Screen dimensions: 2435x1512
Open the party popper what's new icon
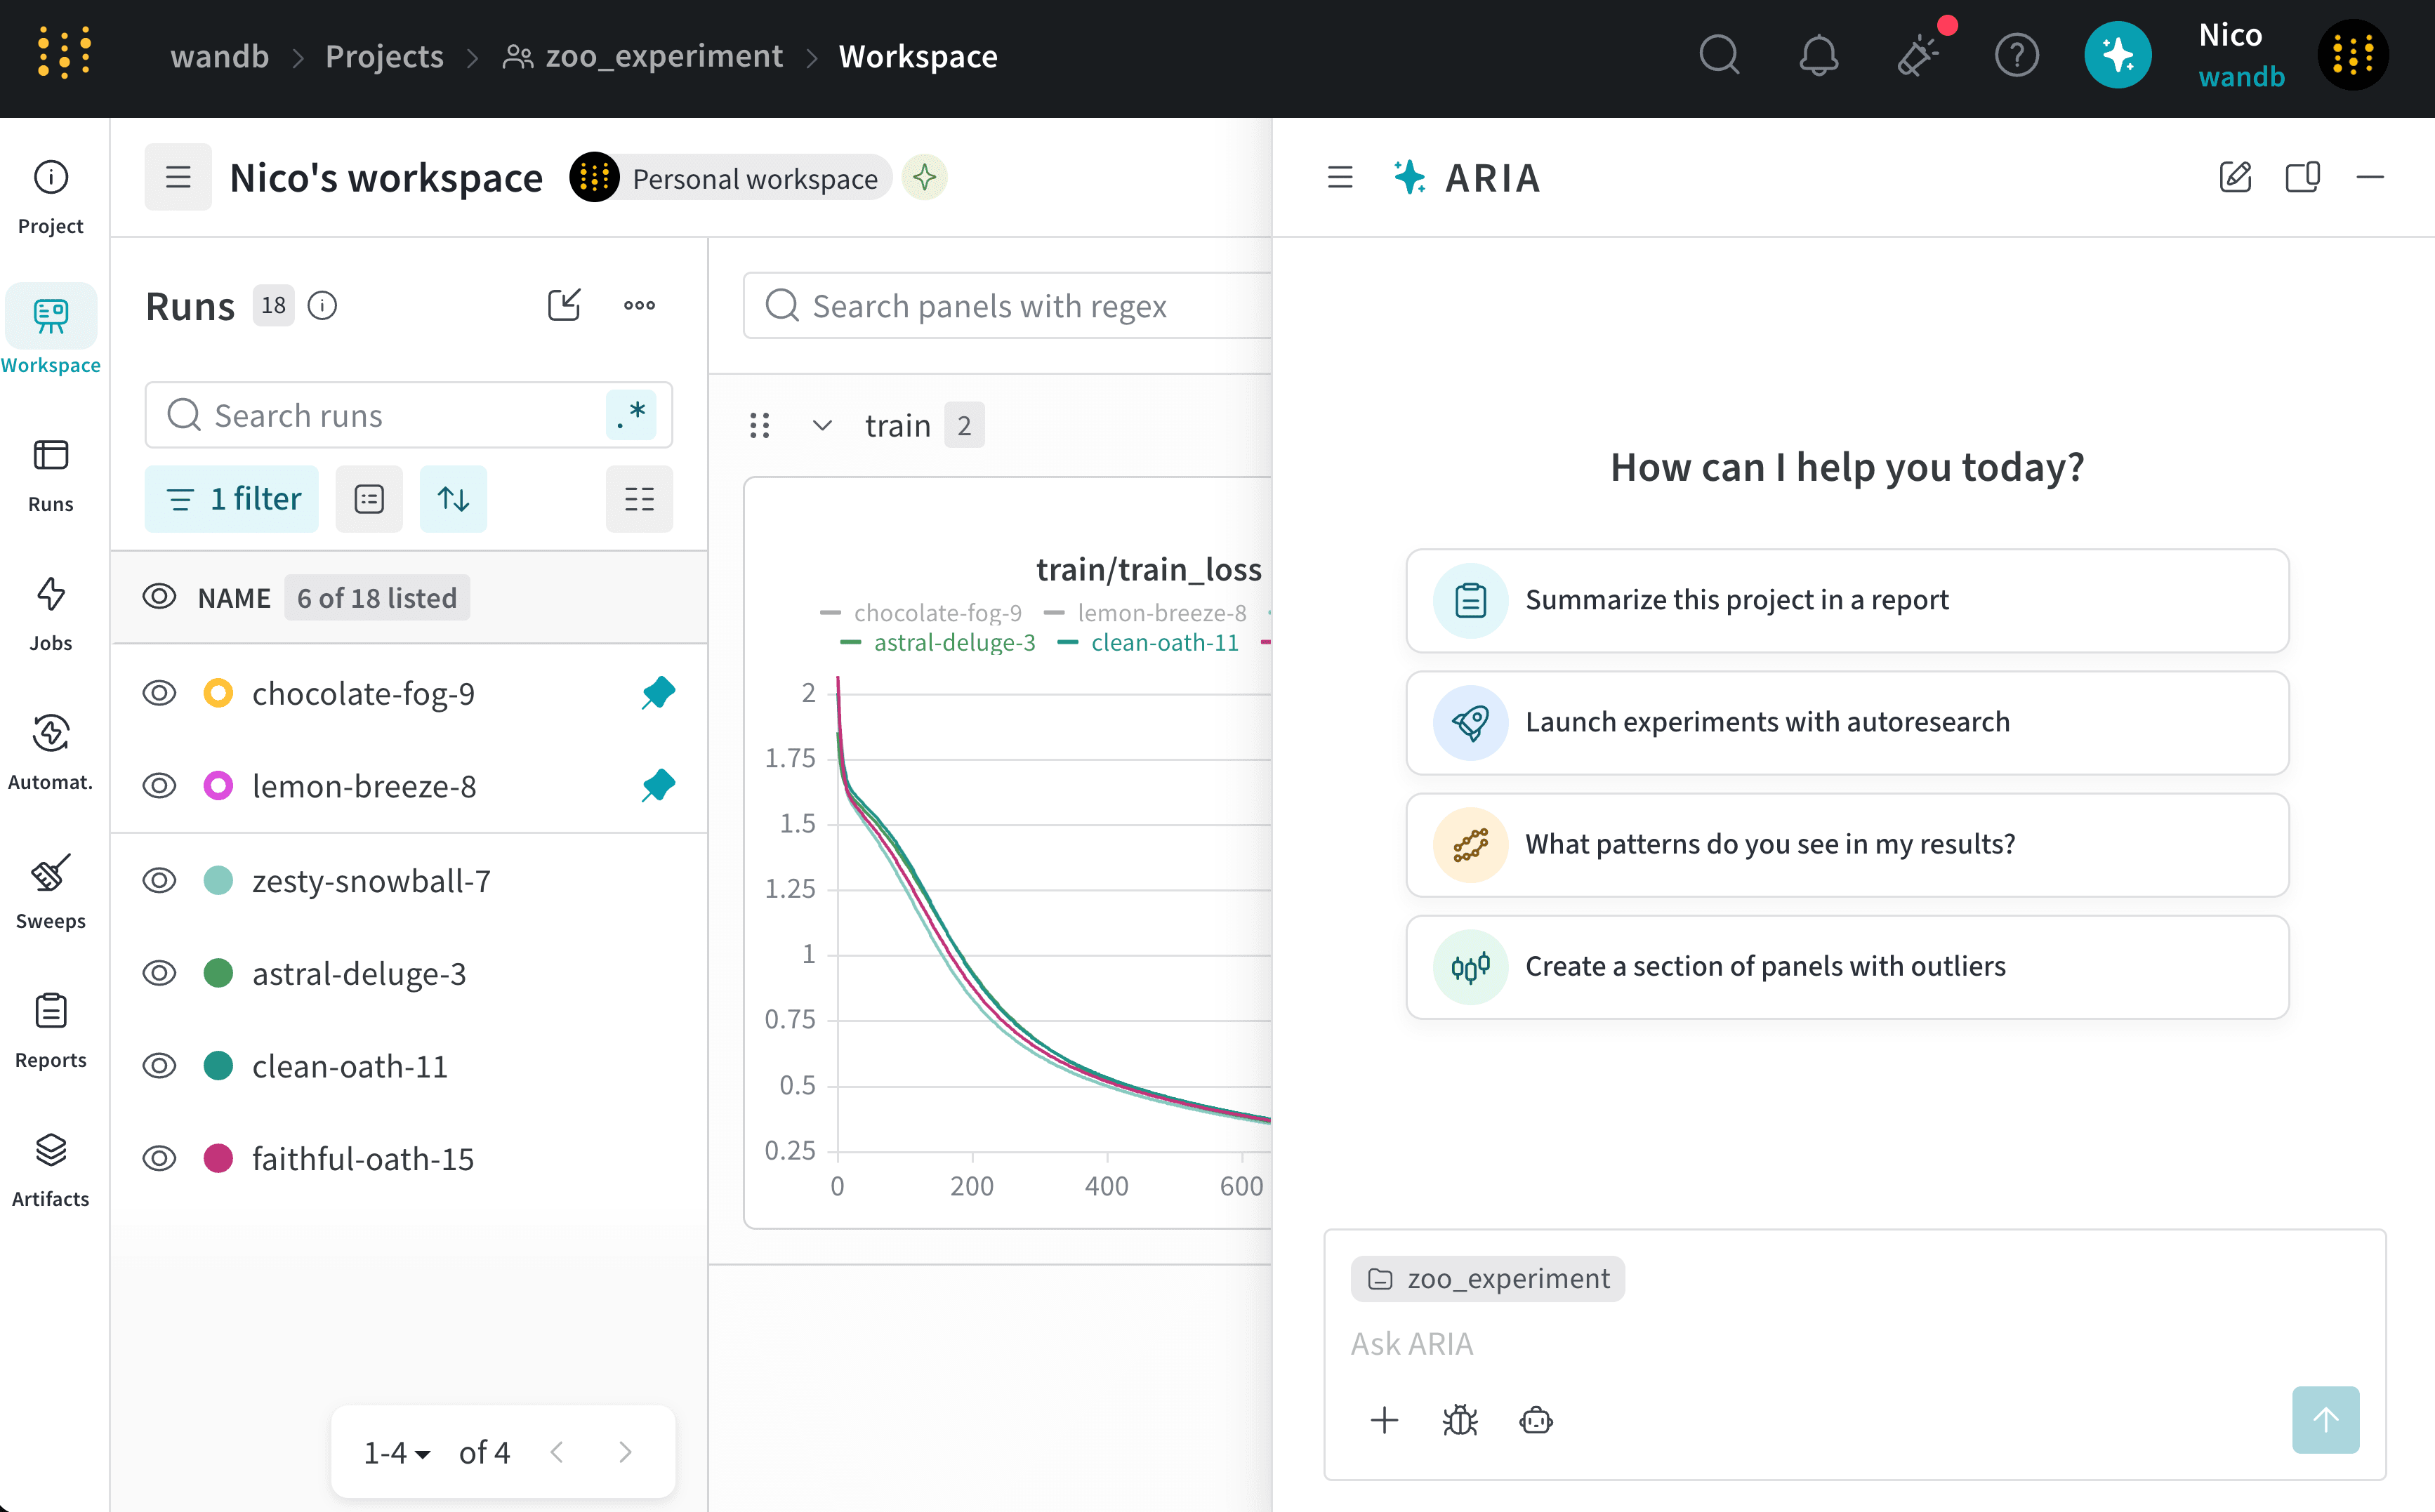click(1918, 55)
